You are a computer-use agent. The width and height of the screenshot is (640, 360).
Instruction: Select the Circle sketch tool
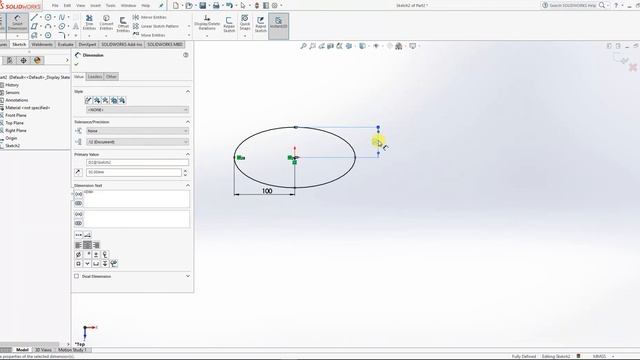48,17
